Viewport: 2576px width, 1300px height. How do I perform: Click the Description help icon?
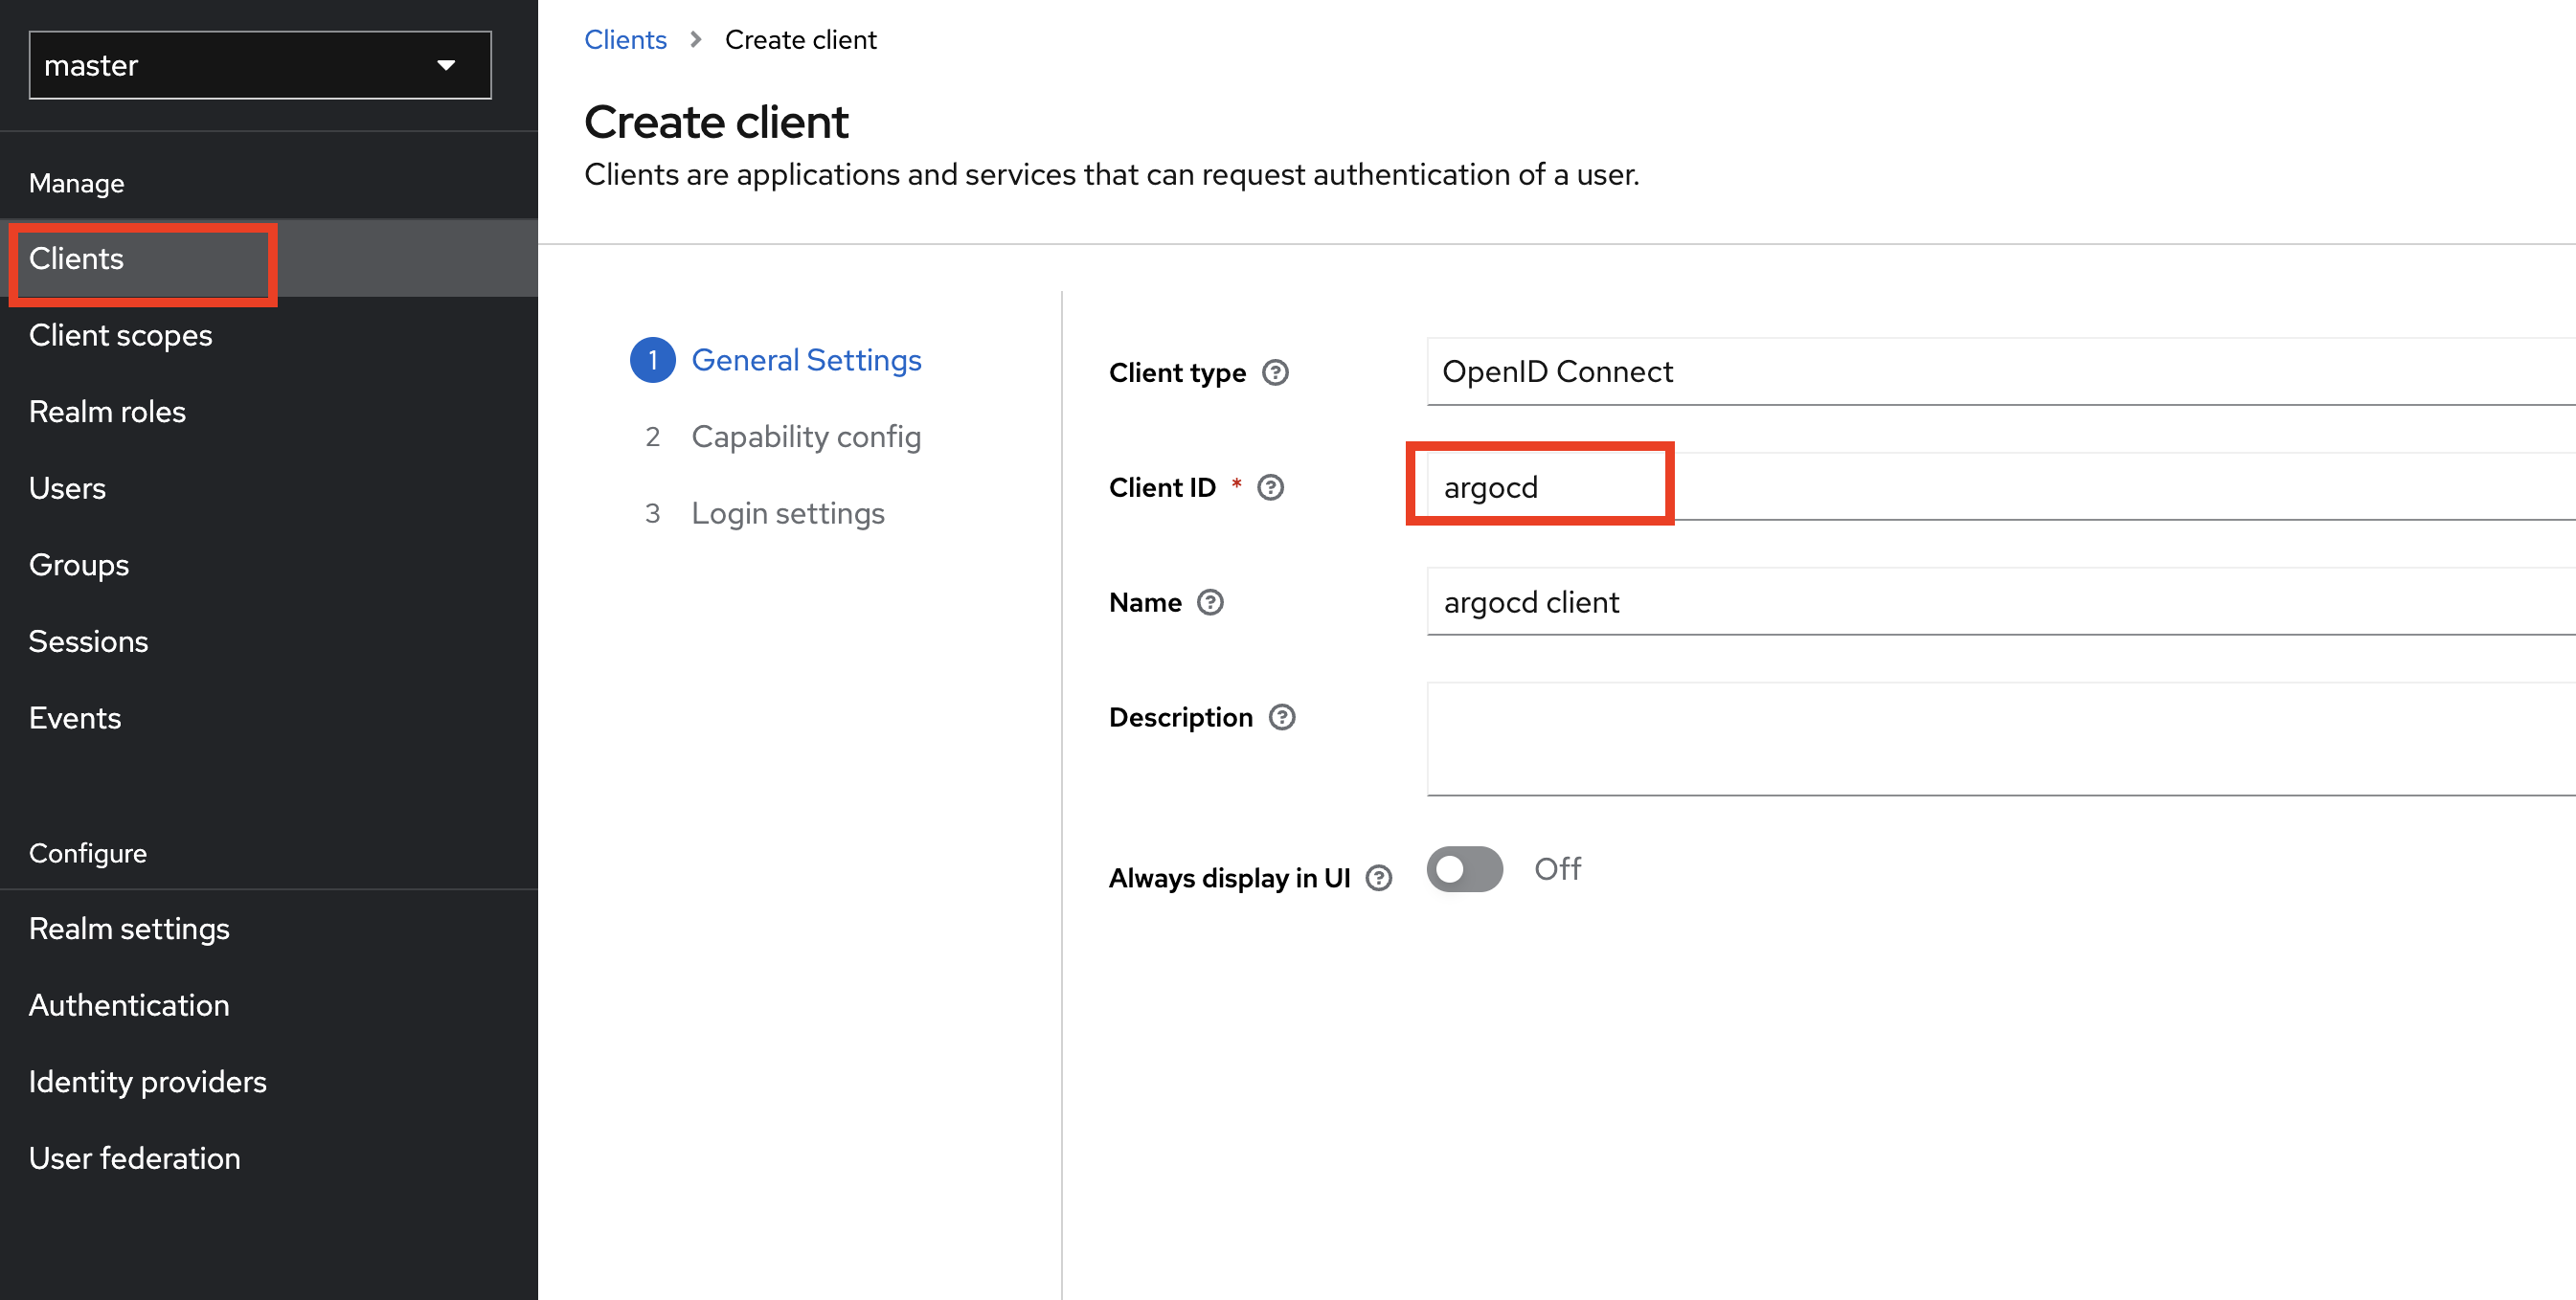click(x=1281, y=717)
